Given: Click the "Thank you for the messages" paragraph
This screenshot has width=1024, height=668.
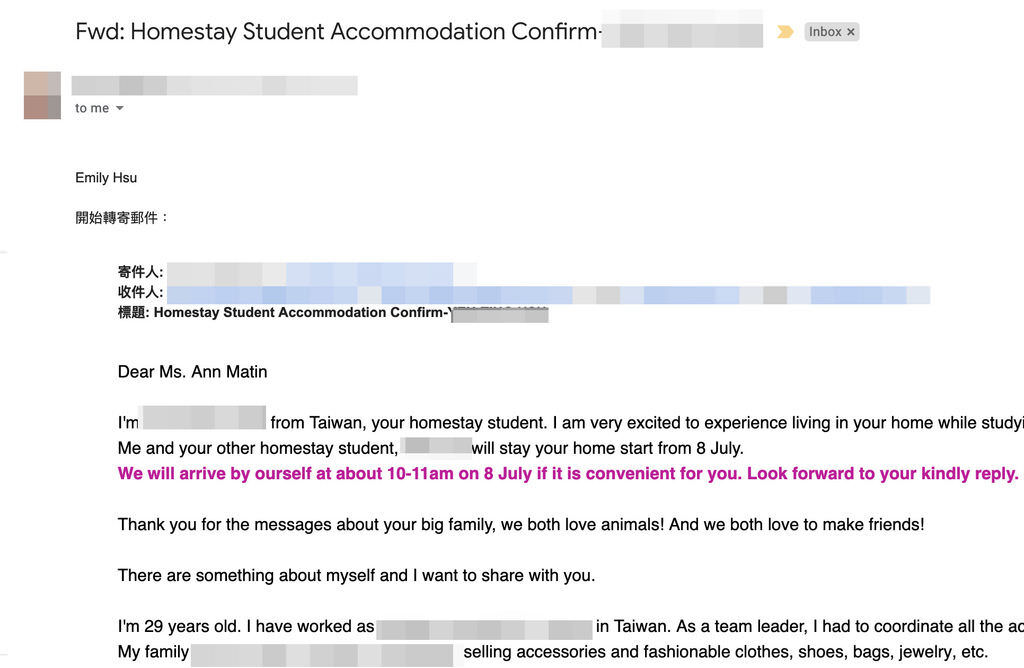Looking at the screenshot, I should coord(520,524).
